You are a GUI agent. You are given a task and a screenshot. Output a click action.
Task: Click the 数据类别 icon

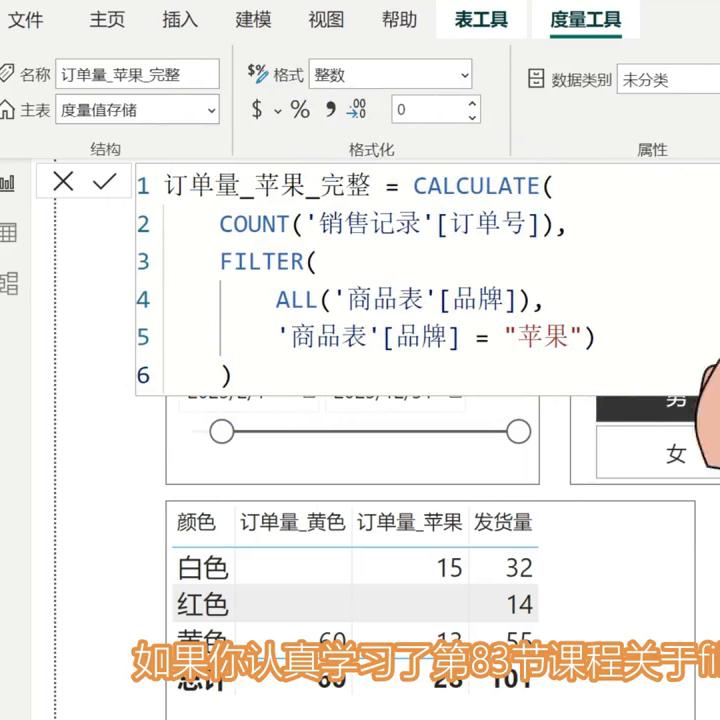[x=536, y=79]
